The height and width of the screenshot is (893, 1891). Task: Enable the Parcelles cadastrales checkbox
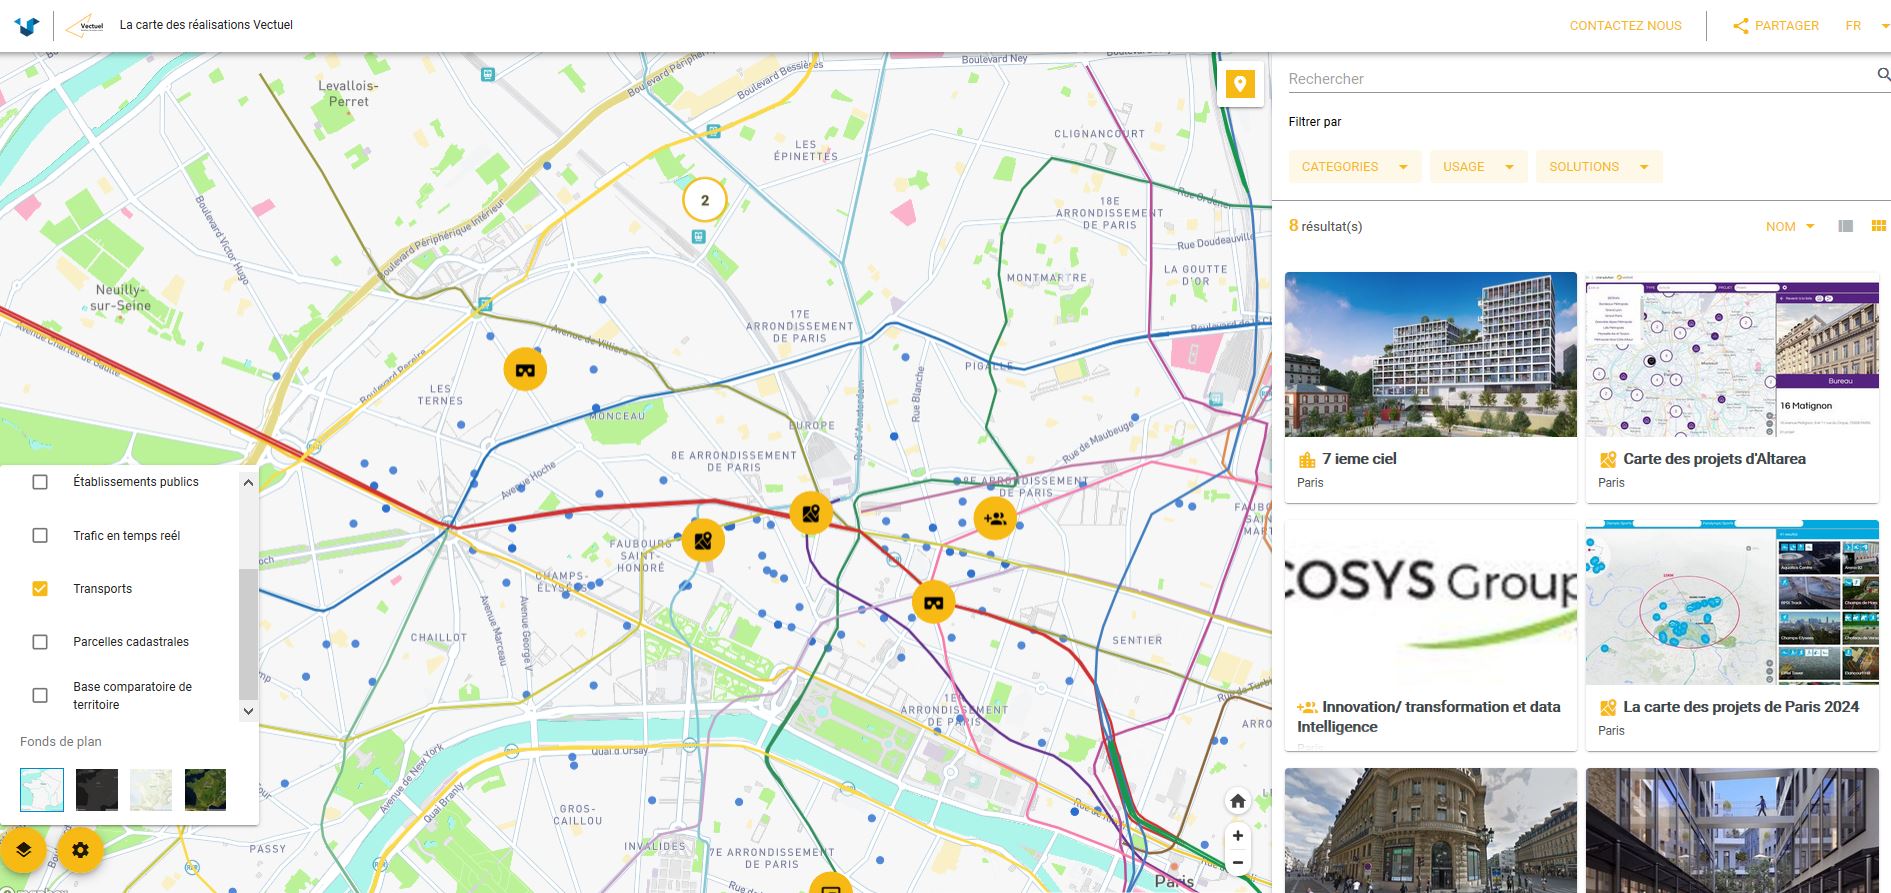coord(40,642)
